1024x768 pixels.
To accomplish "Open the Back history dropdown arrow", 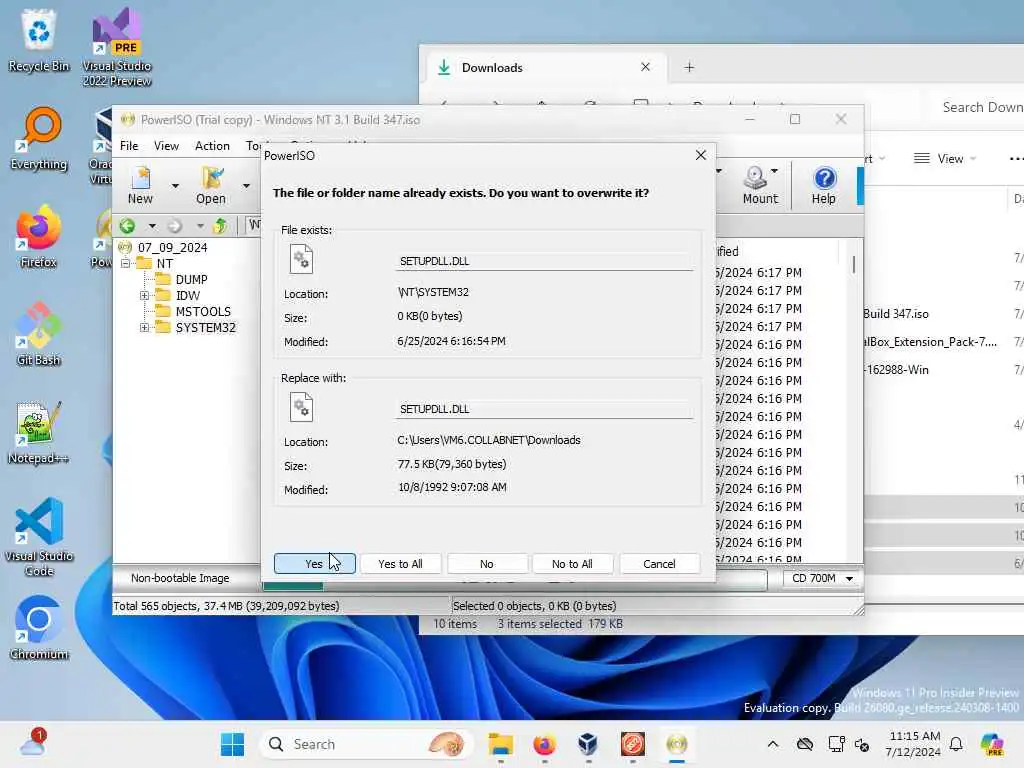I will 152,226.
